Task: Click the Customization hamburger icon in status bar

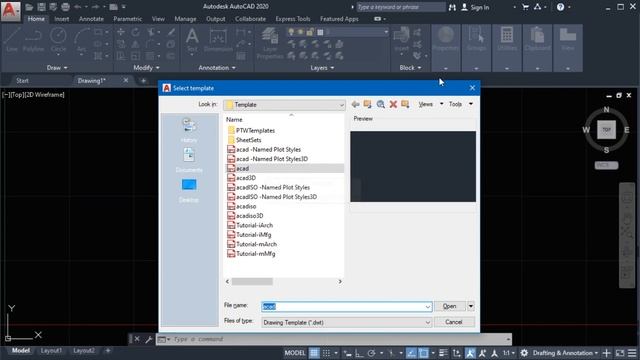Action: coord(632,353)
